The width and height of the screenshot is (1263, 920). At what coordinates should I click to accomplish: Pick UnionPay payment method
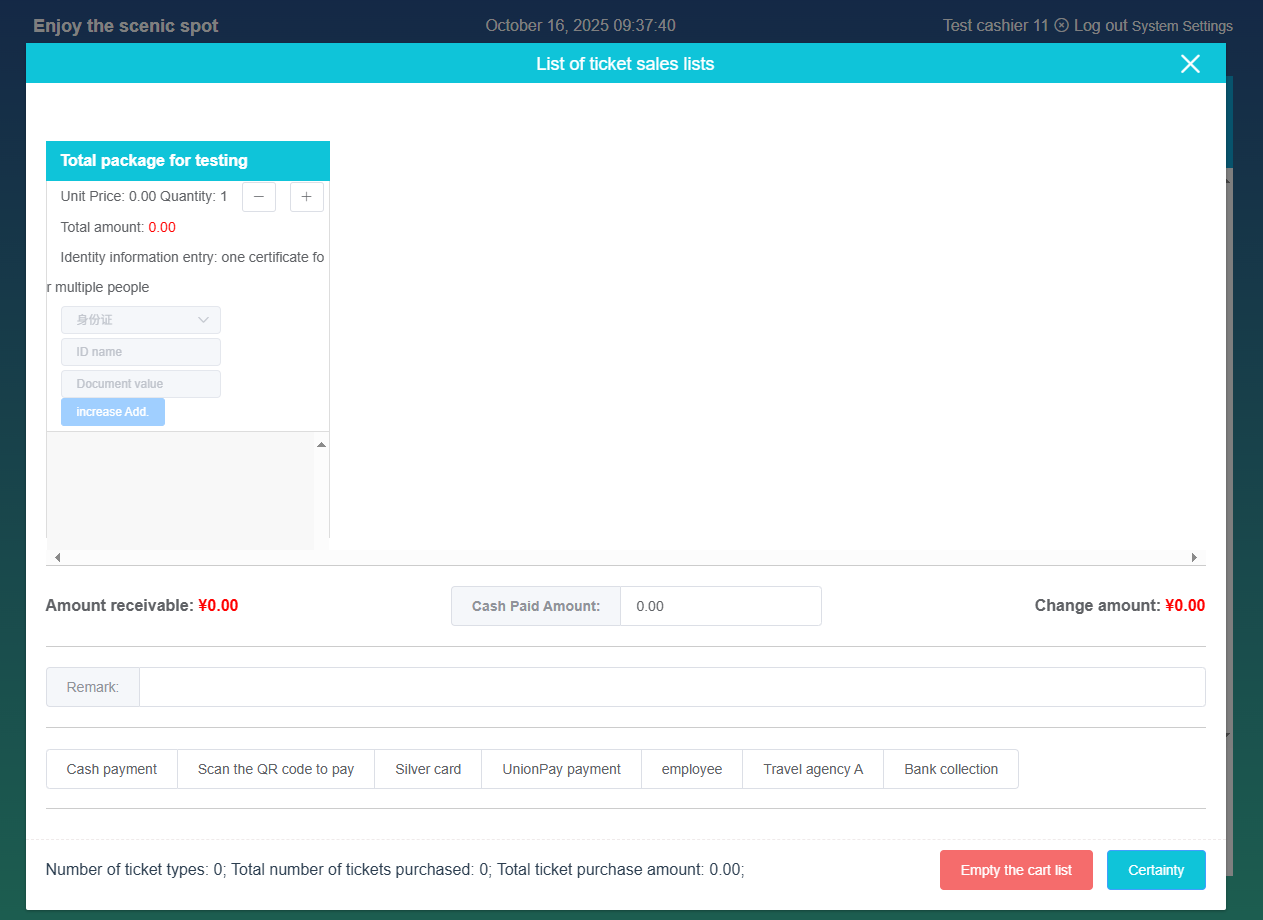pyautogui.click(x=561, y=769)
